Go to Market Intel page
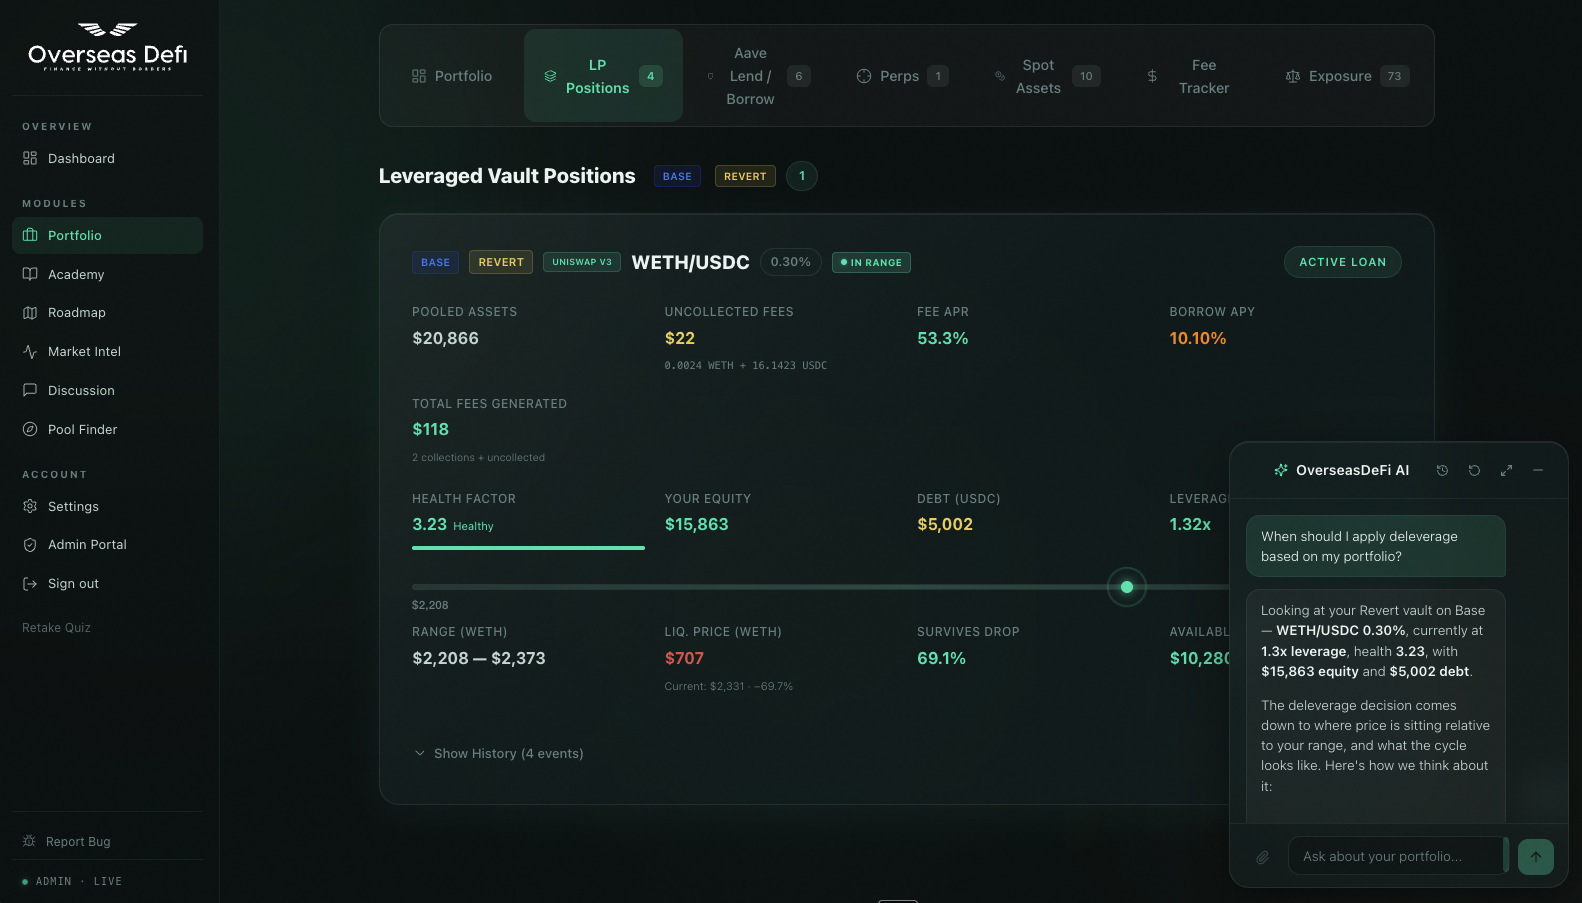Image resolution: width=1582 pixels, height=903 pixels. 107,352
